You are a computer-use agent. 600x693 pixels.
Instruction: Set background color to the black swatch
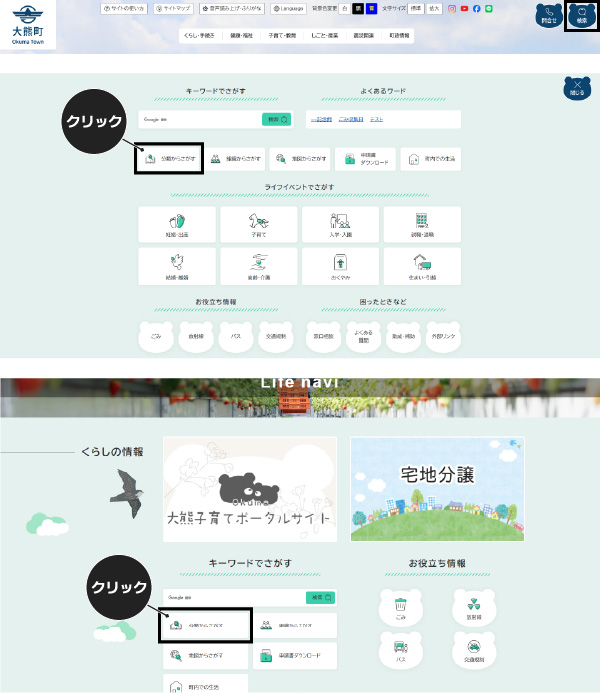(x=358, y=8)
